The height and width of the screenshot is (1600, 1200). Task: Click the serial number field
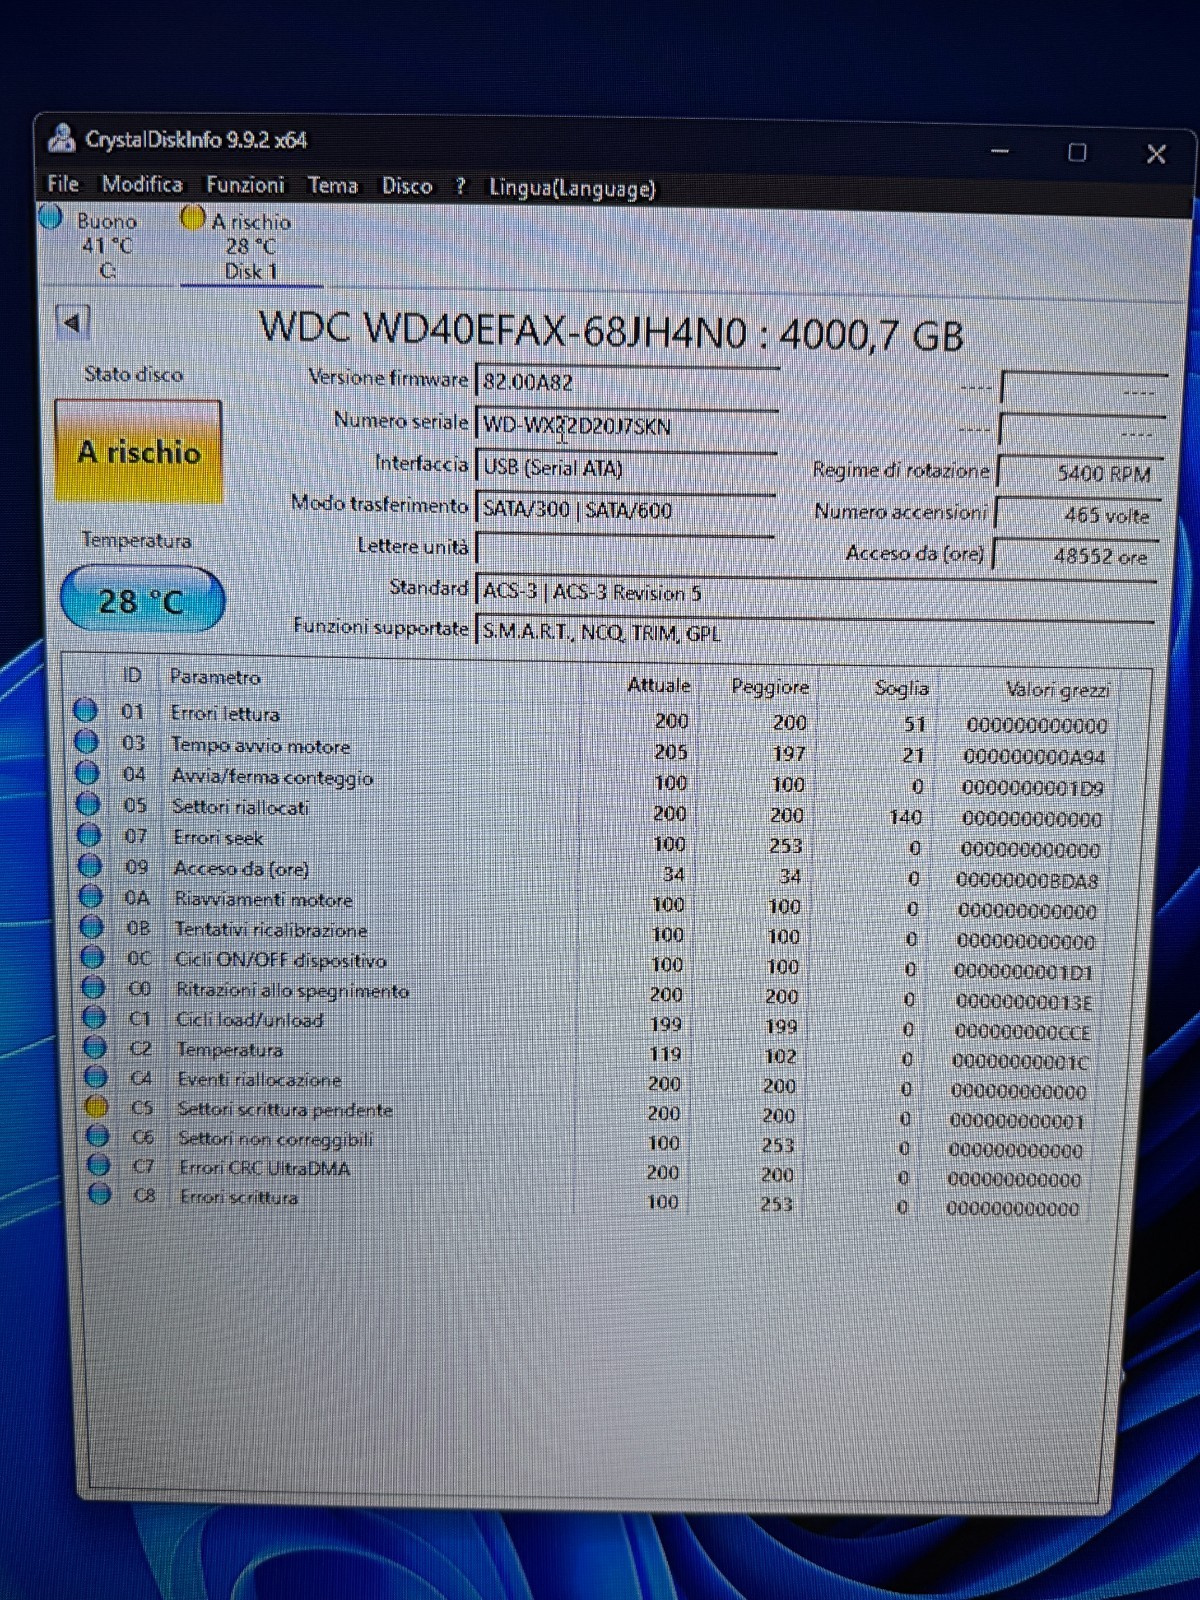pos(627,425)
